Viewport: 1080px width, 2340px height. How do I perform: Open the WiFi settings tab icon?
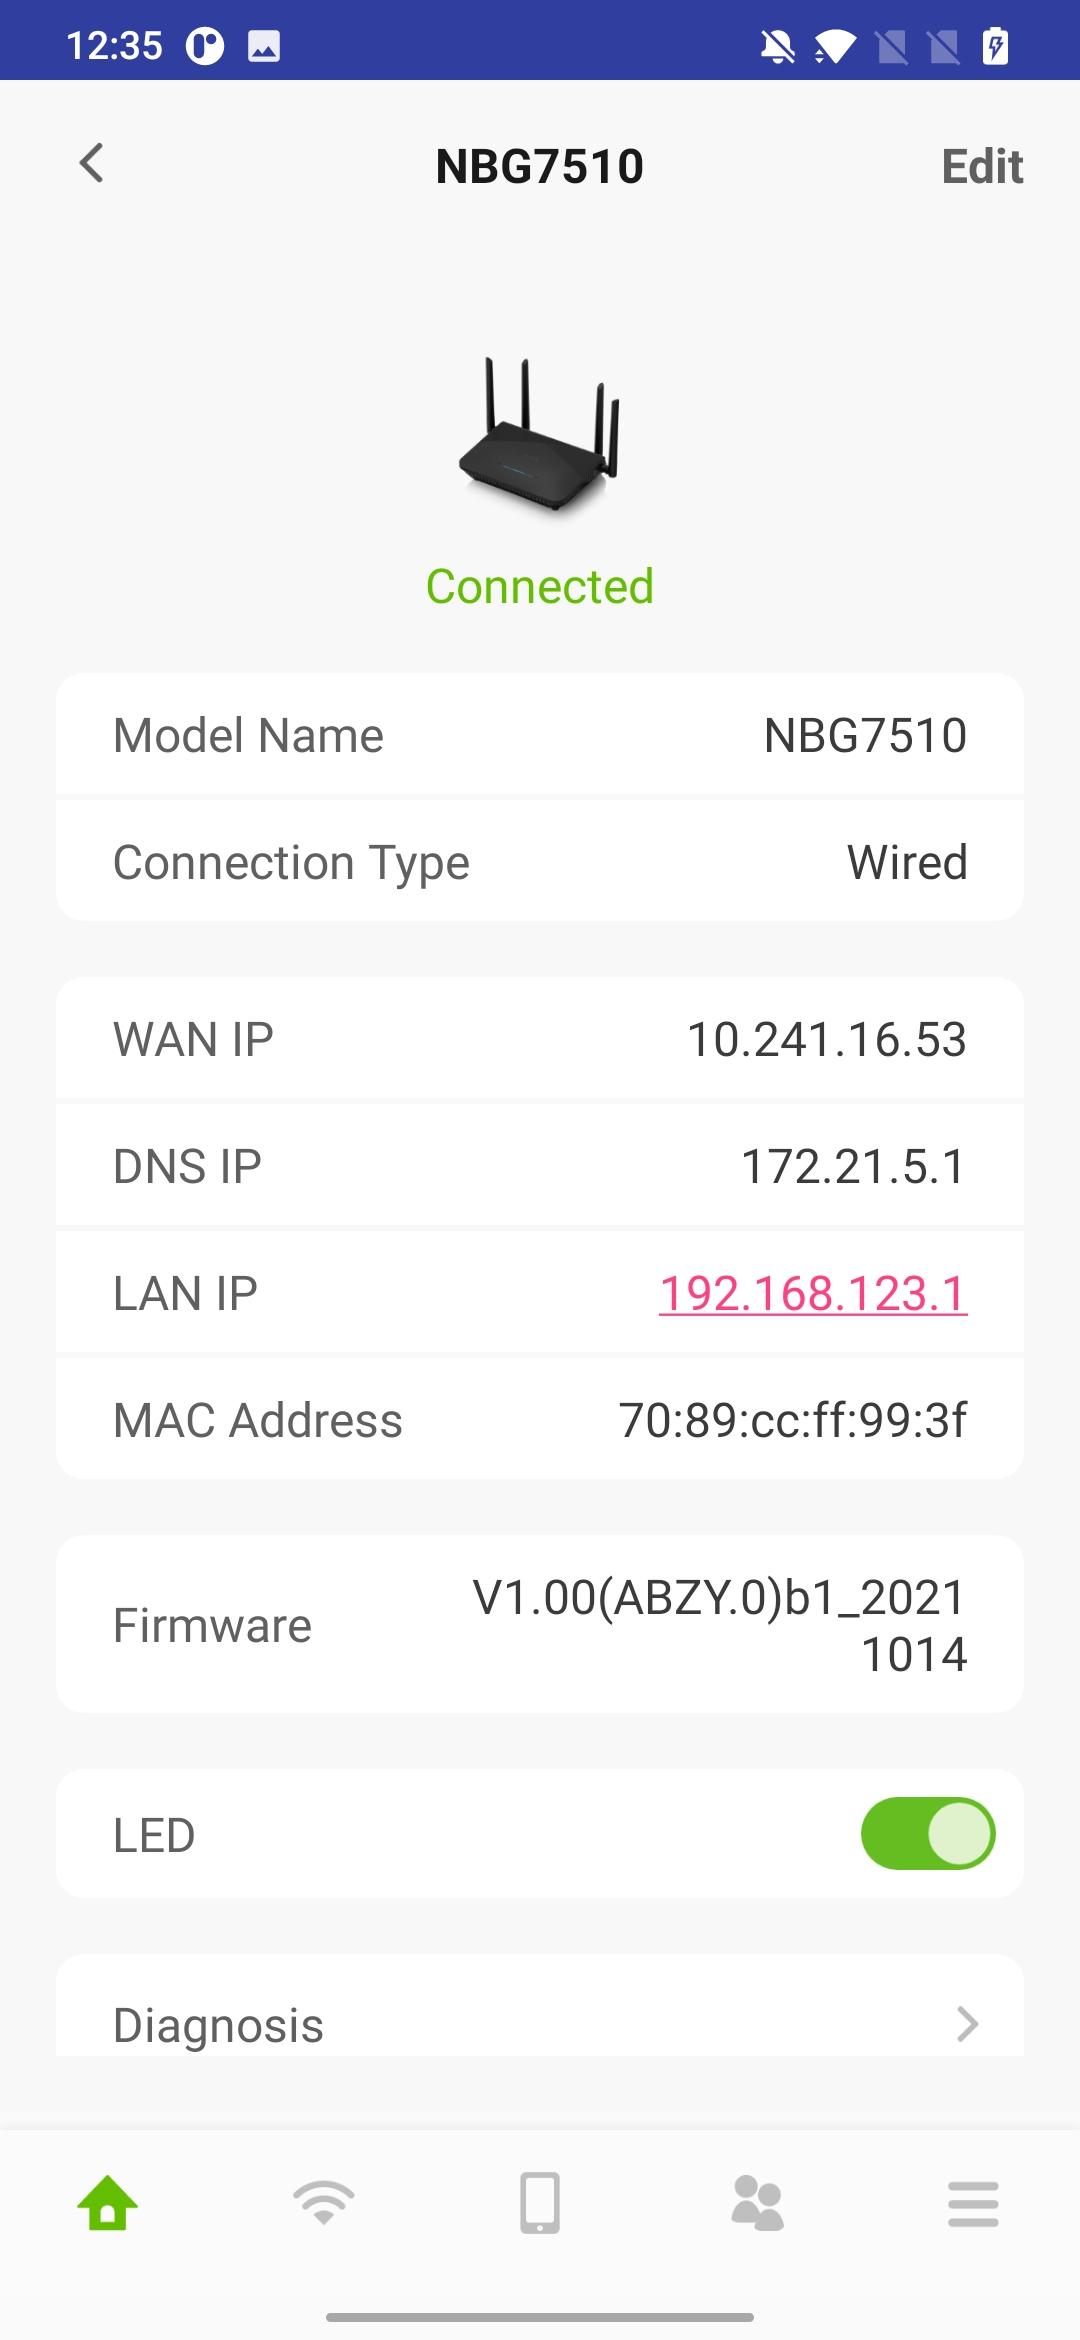pyautogui.click(x=324, y=2203)
